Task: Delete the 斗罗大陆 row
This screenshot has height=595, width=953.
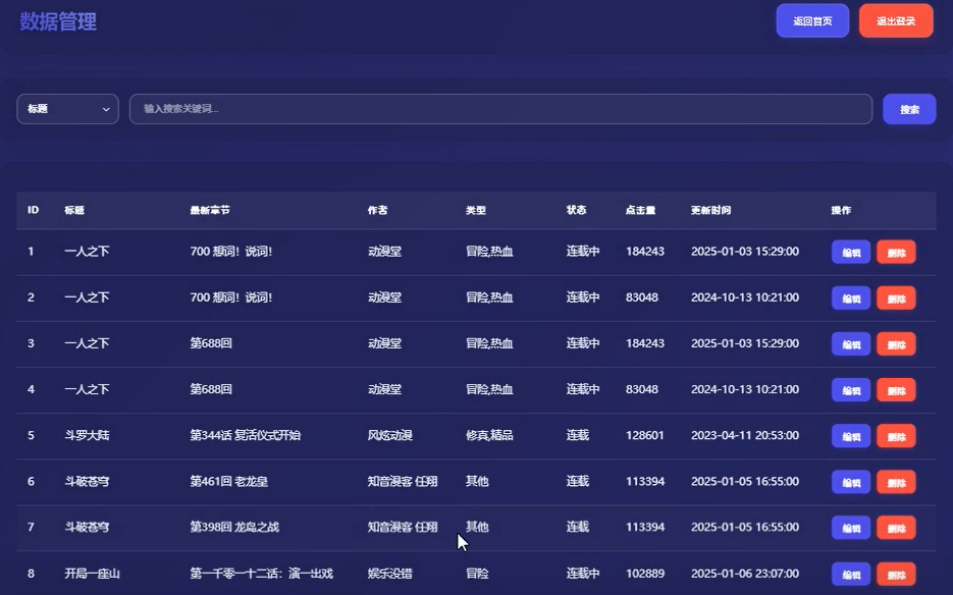Action: 896,436
